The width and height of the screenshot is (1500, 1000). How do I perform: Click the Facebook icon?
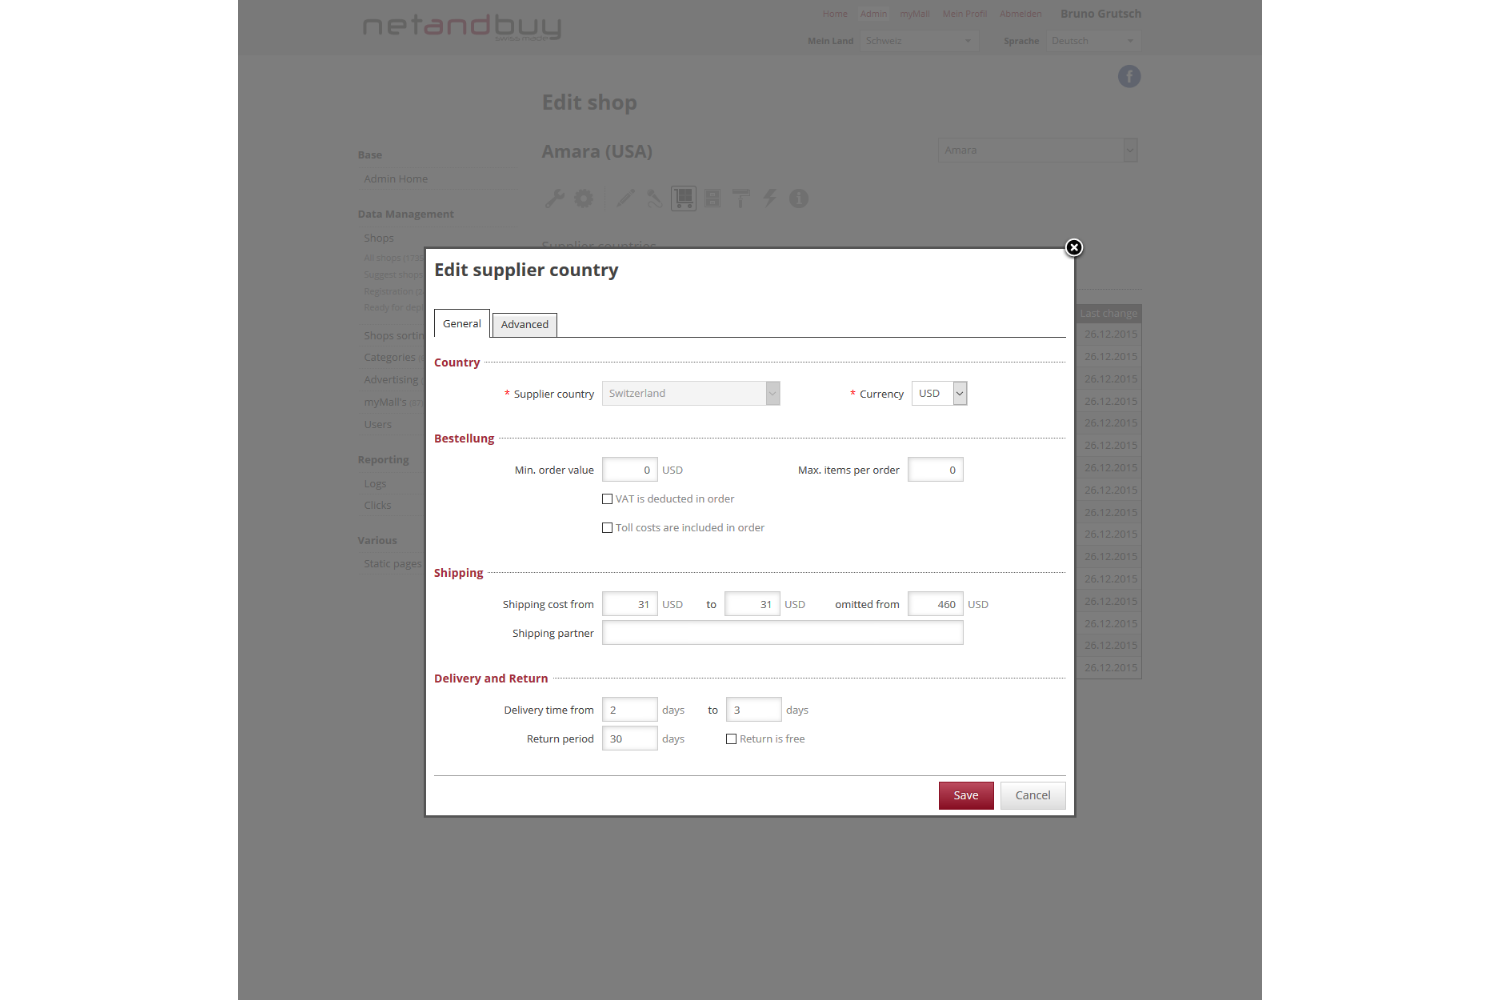click(x=1129, y=77)
